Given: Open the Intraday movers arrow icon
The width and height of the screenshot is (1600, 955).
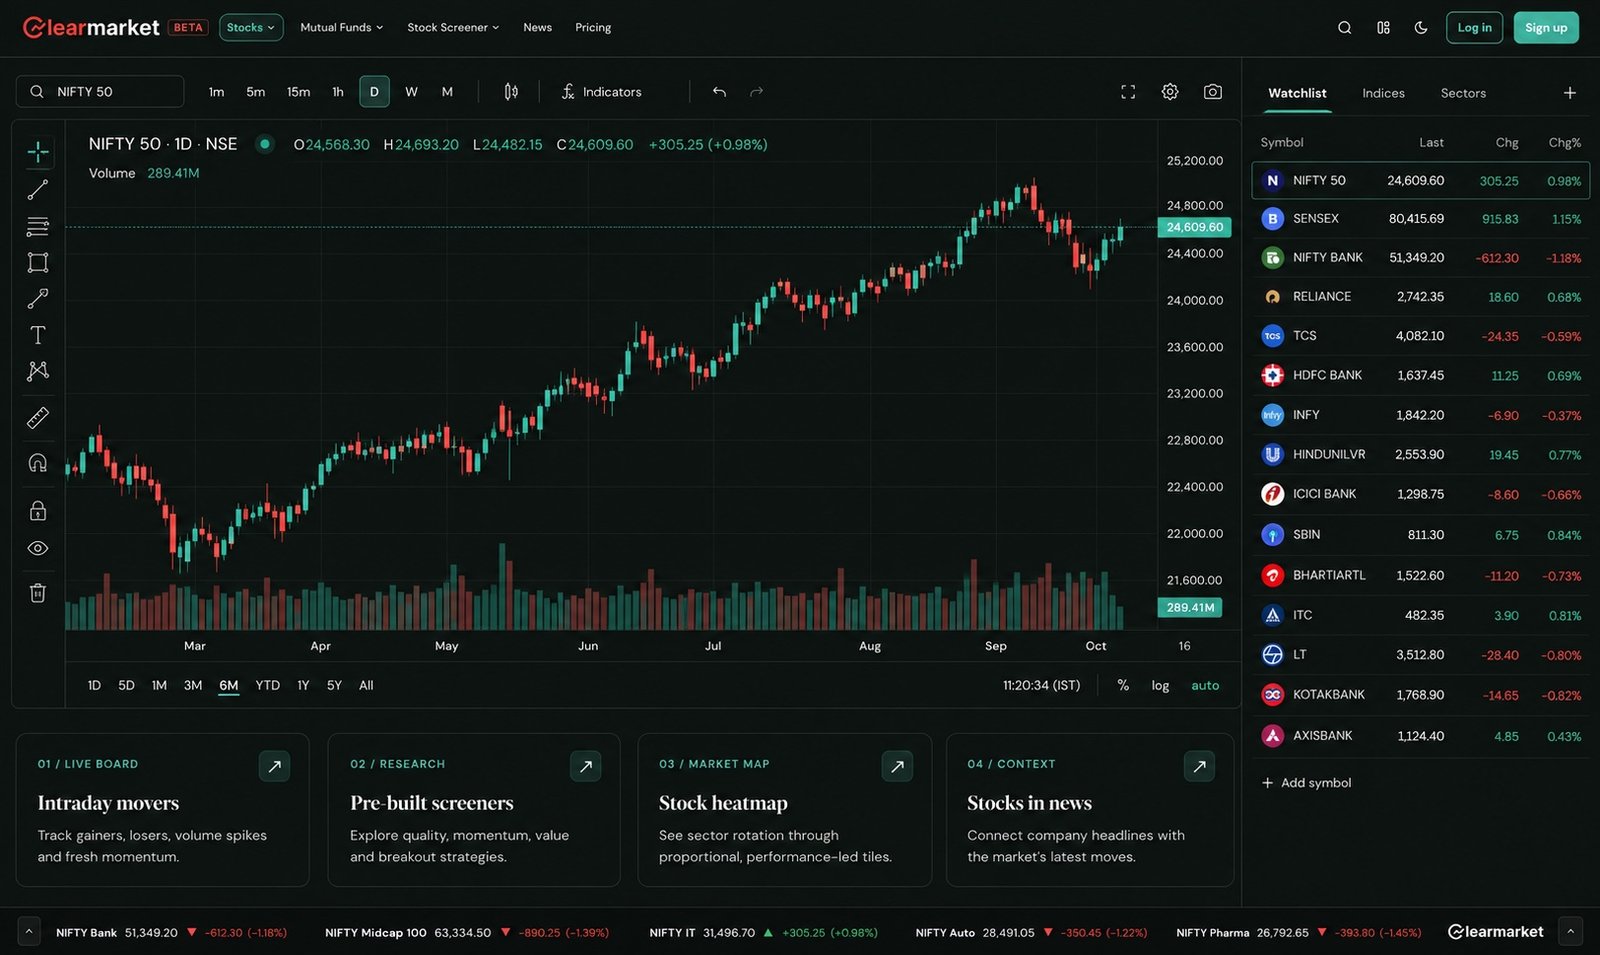Looking at the screenshot, I should (x=274, y=767).
